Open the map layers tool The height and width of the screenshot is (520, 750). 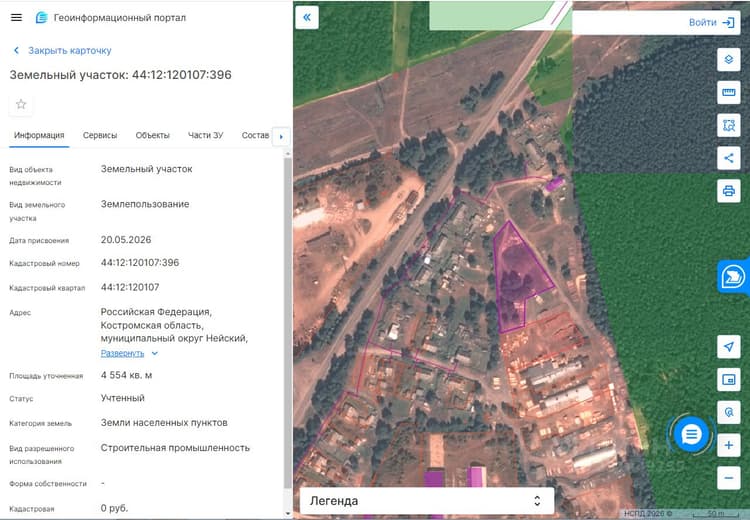(x=728, y=60)
